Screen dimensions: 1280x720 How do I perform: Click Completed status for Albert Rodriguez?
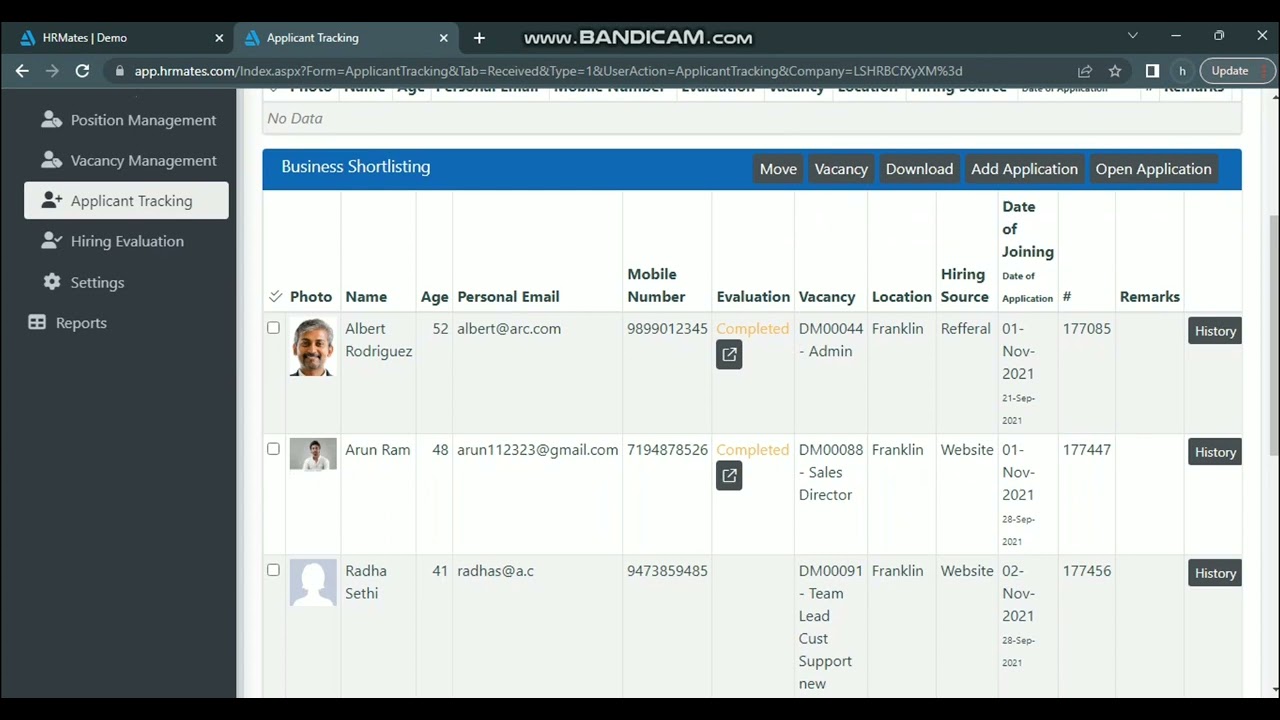click(752, 328)
